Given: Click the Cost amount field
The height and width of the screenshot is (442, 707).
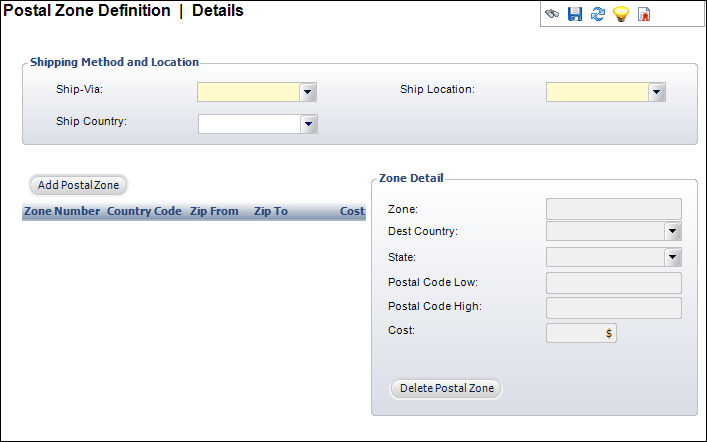Looking at the screenshot, I should (x=581, y=333).
